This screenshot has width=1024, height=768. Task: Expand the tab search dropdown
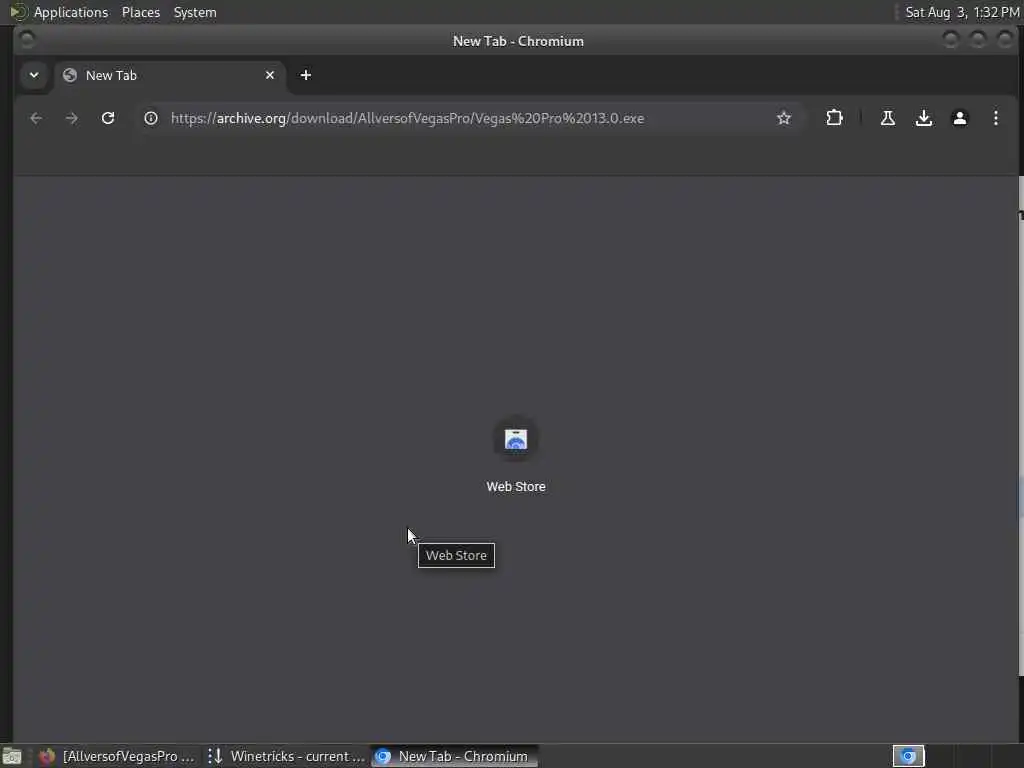pyautogui.click(x=34, y=75)
